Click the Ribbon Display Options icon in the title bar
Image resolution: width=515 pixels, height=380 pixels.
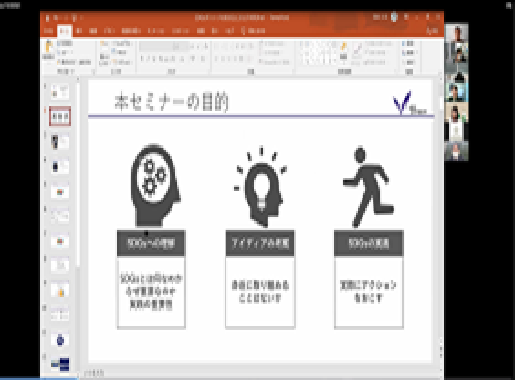406,17
